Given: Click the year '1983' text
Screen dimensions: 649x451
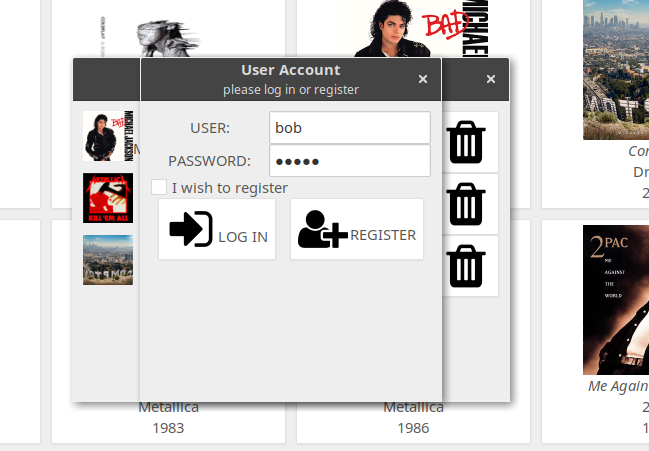Looking at the screenshot, I should [168, 428].
